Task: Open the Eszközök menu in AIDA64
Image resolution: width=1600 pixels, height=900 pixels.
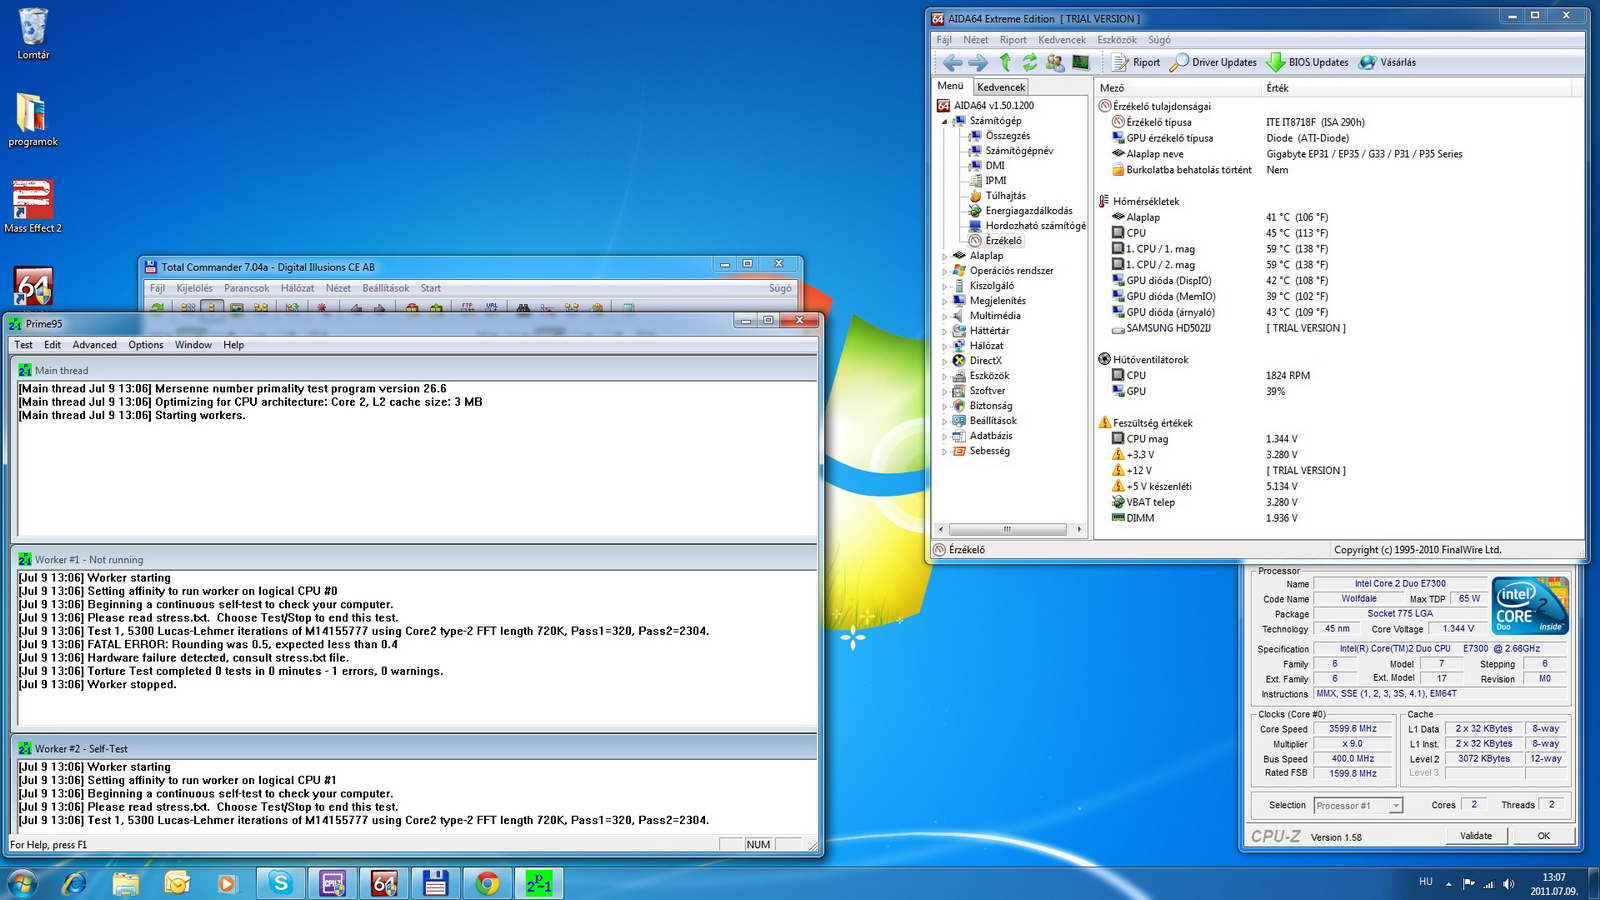Action: [x=1117, y=40]
